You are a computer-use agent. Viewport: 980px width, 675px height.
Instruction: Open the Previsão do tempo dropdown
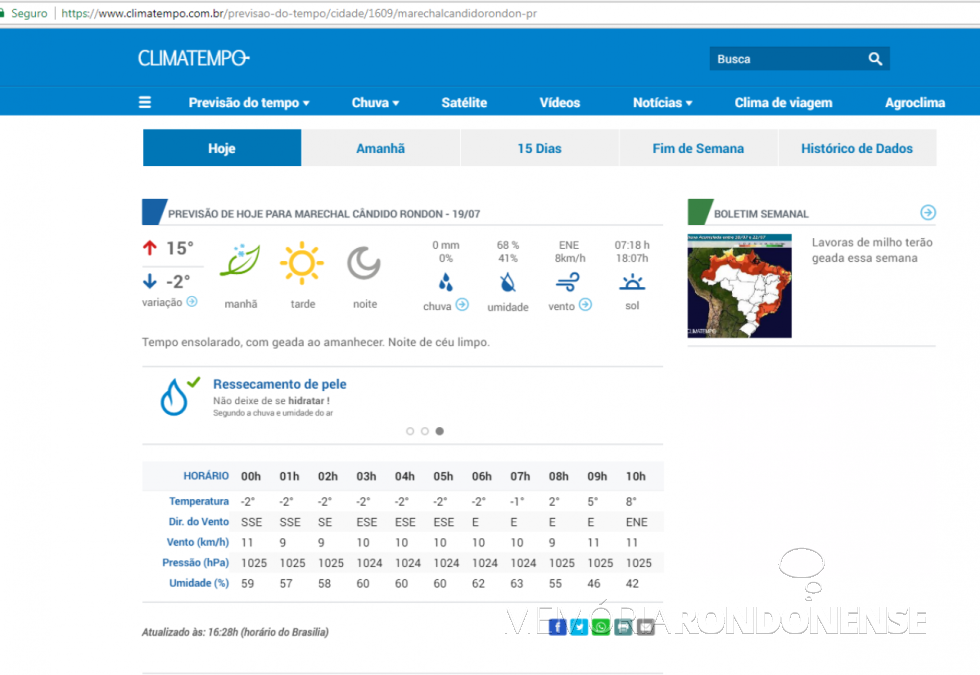tap(248, 102)
